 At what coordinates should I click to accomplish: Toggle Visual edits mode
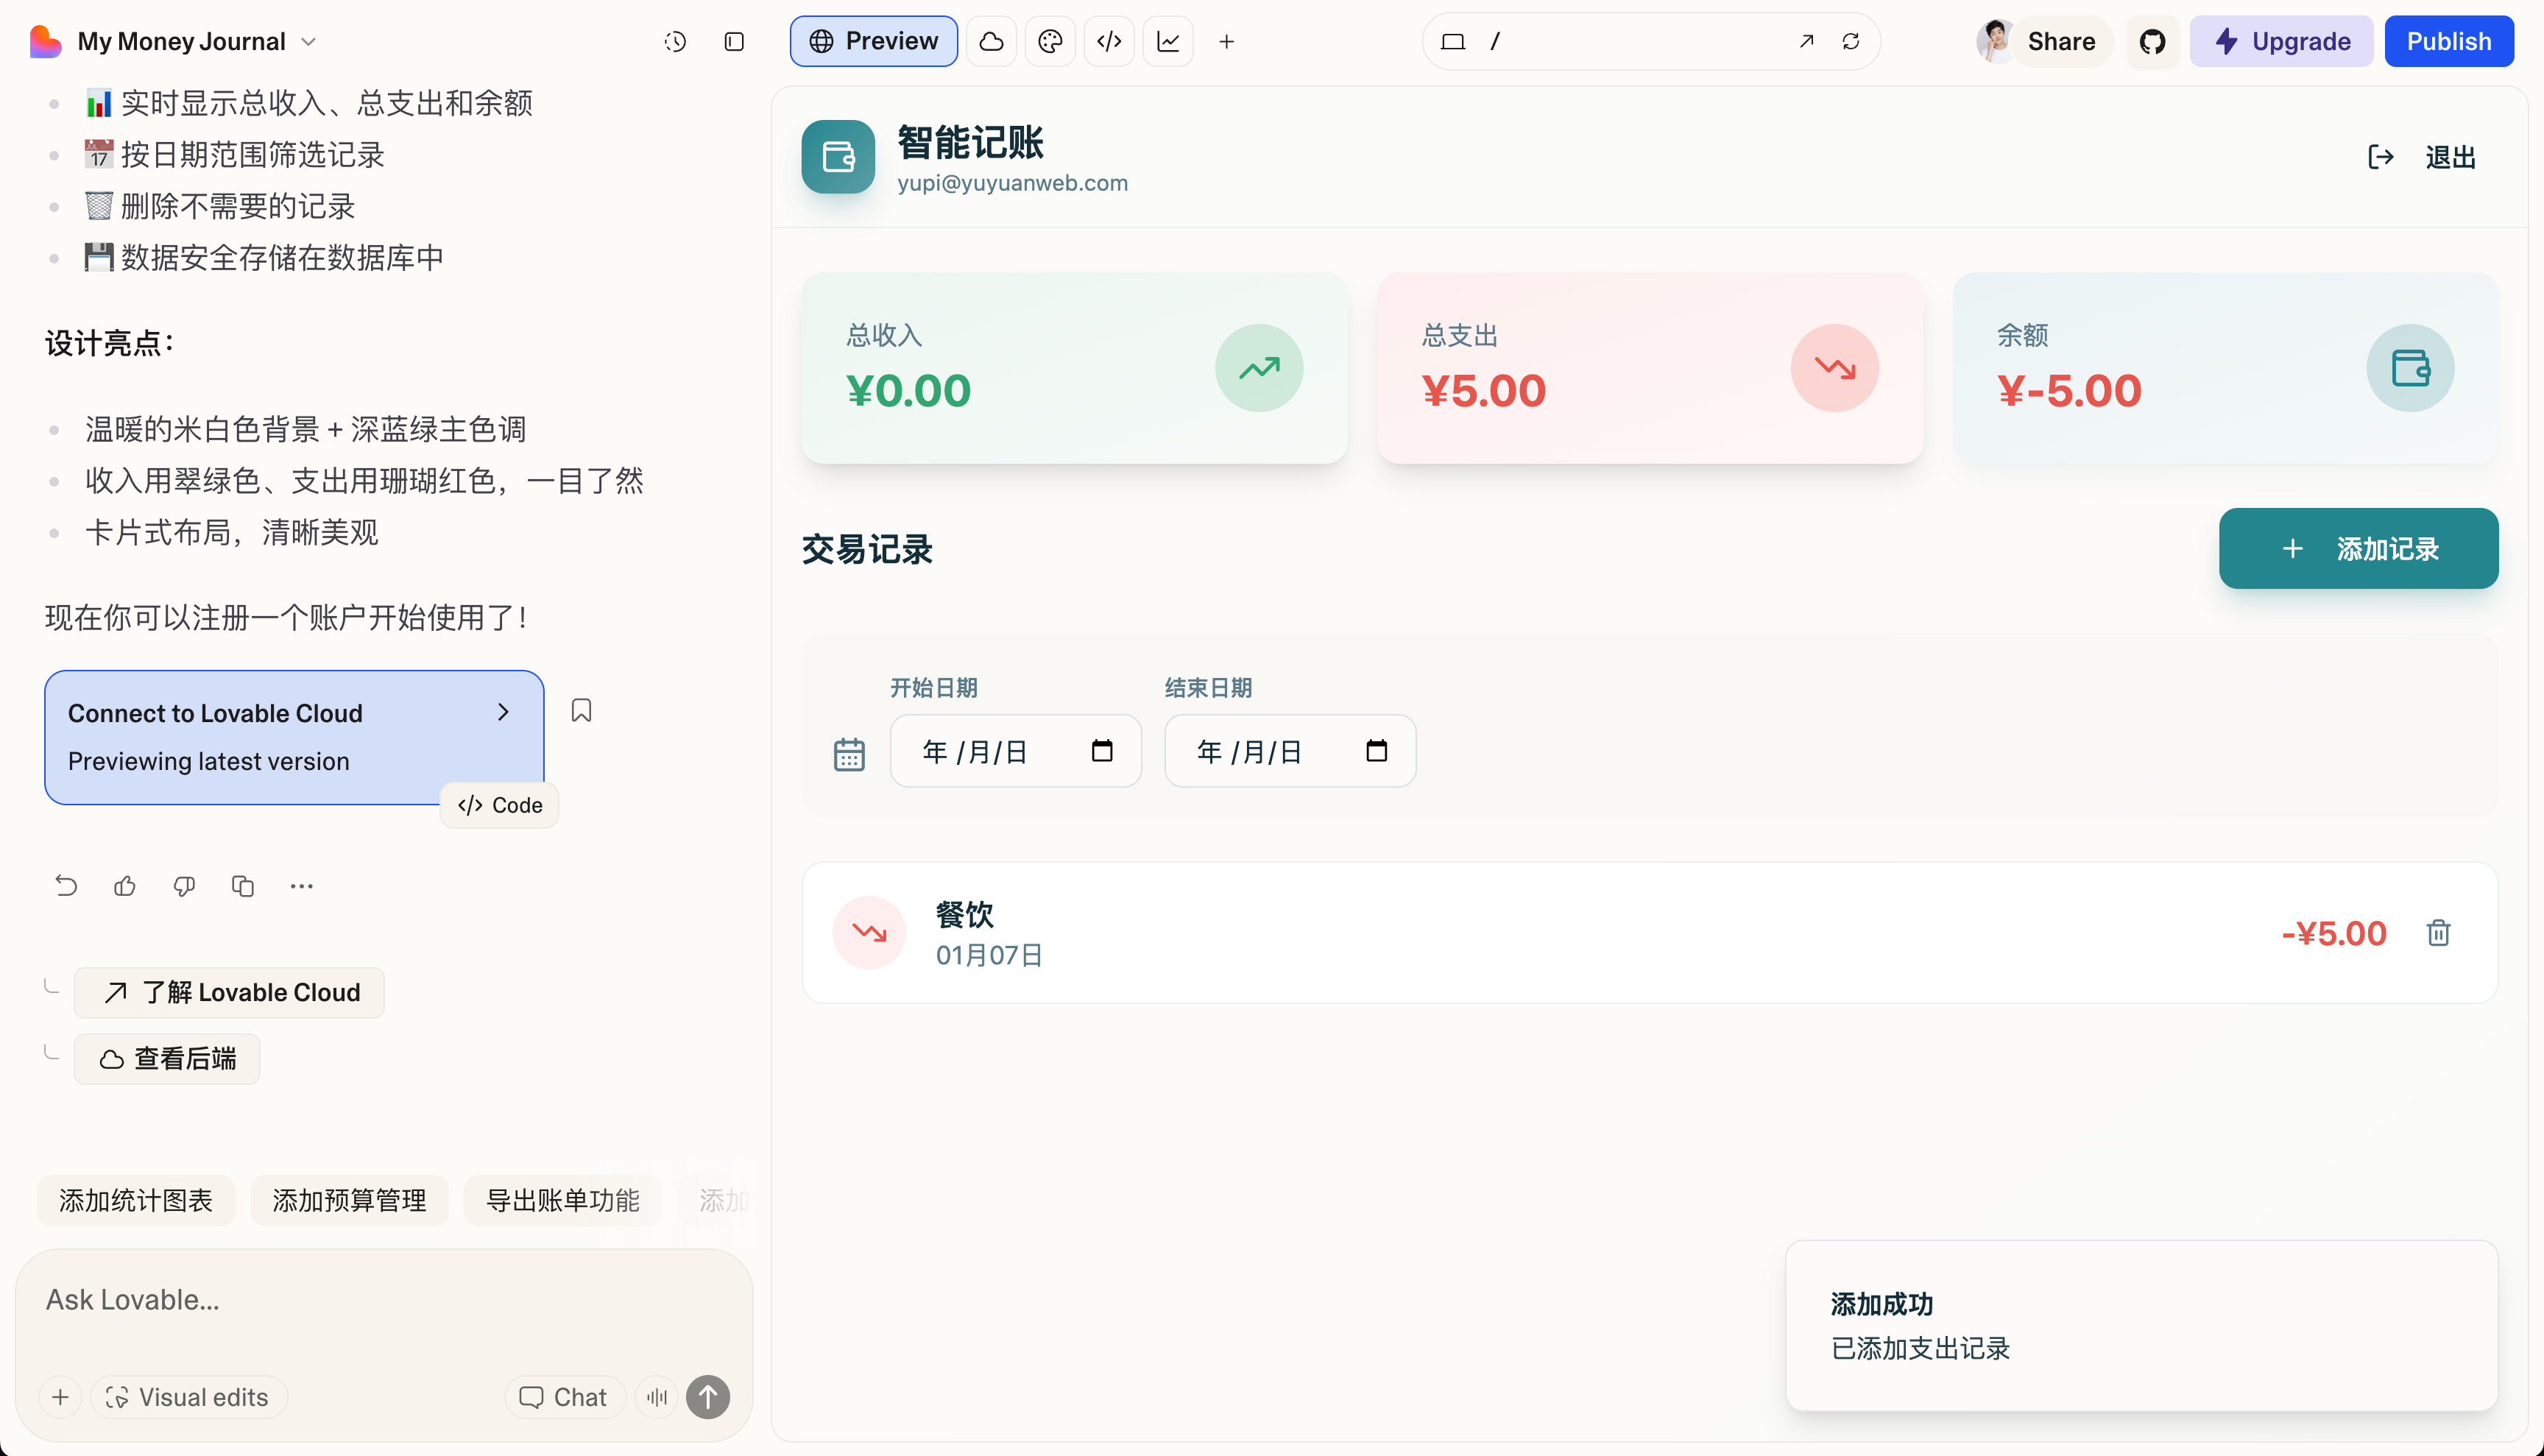[x=188, y=1397]
